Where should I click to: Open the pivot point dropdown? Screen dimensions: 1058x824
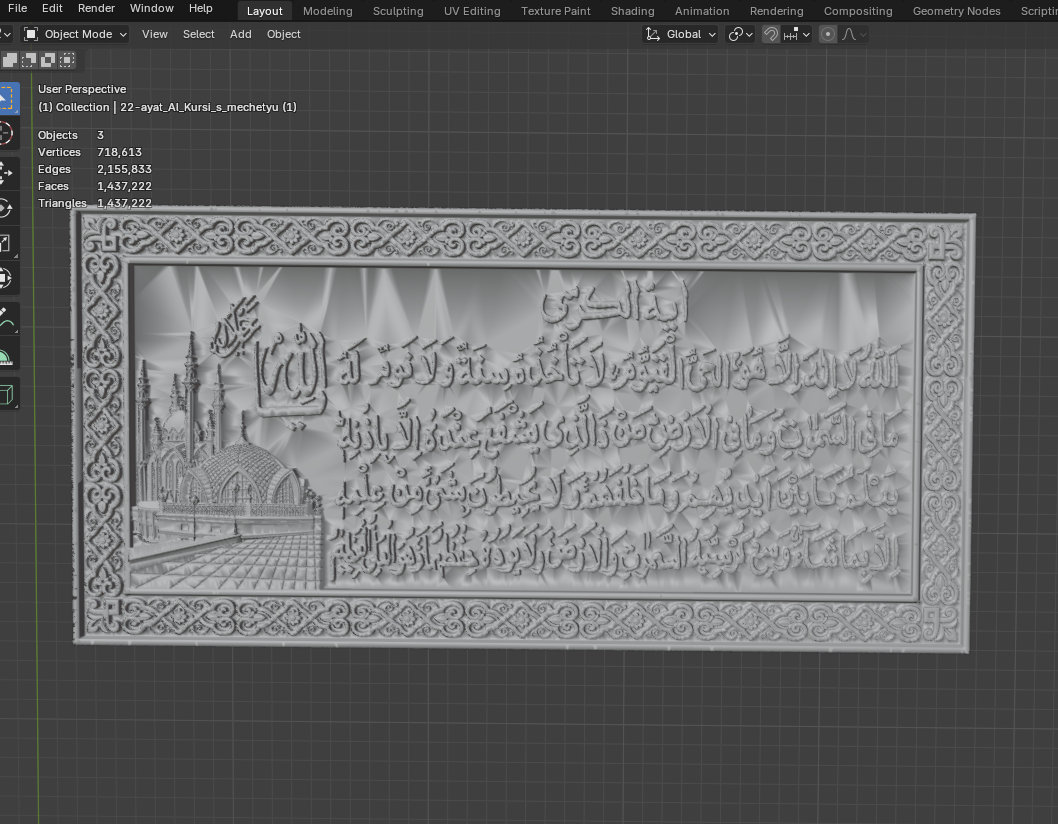tap(740, 34)
